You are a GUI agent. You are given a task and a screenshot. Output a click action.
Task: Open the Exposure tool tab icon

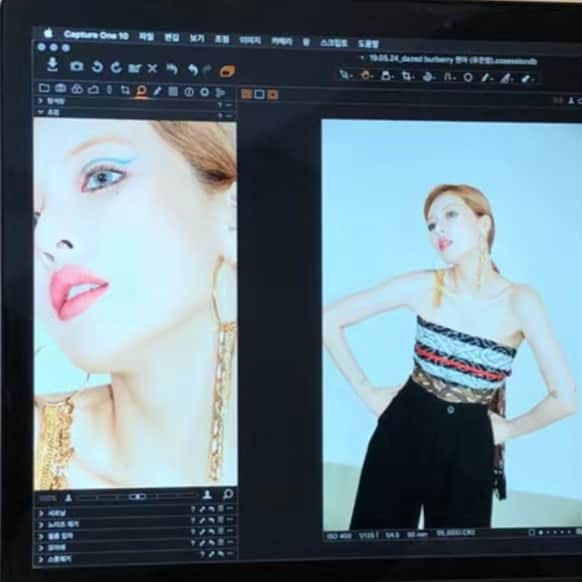(x=93, y=89)
